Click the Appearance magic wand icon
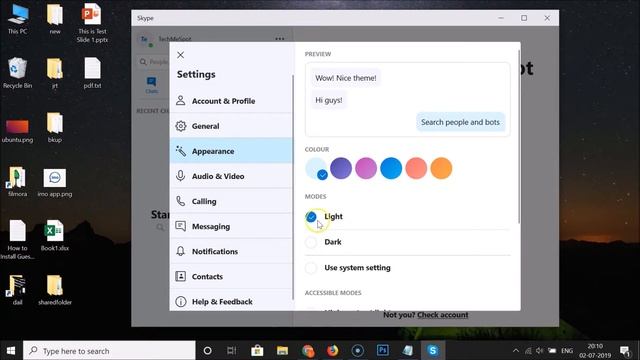The width and height of the screenshot is (640, 360). 180,151
